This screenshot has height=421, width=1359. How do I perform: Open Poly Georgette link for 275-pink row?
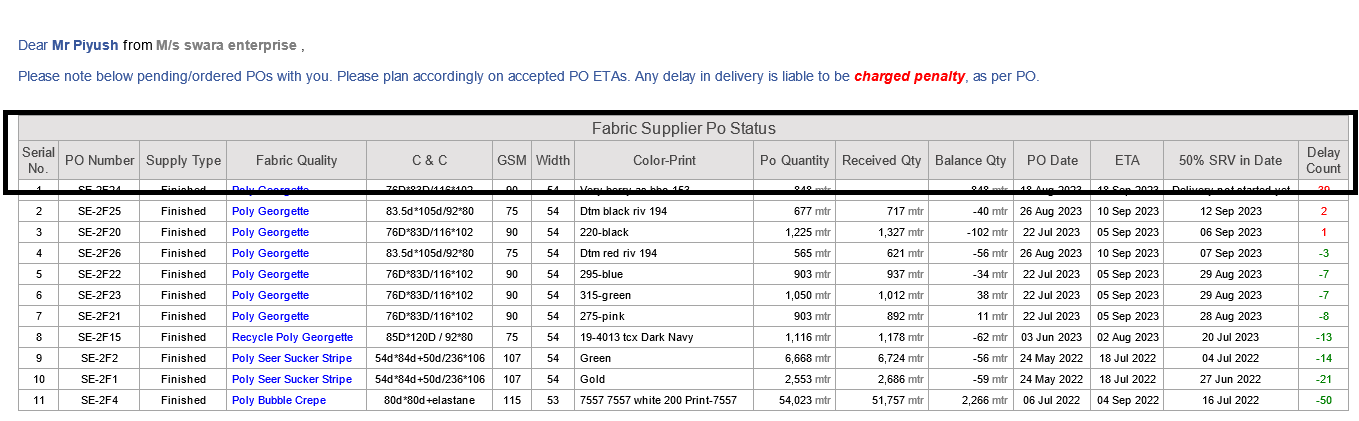tap(270, 316)
